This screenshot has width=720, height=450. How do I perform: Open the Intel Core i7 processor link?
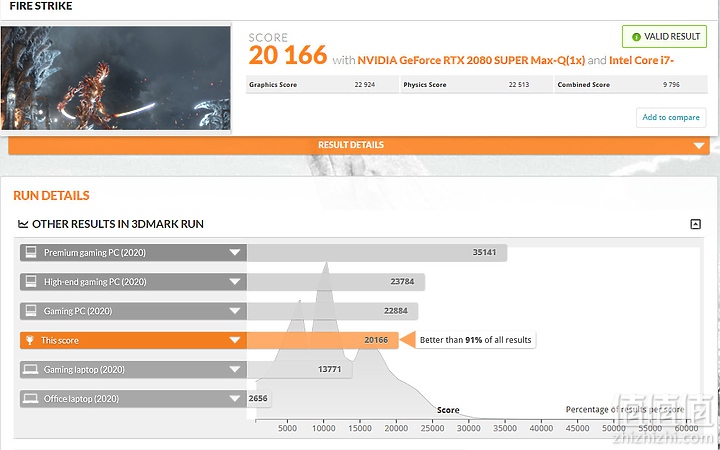pos(641,60)
